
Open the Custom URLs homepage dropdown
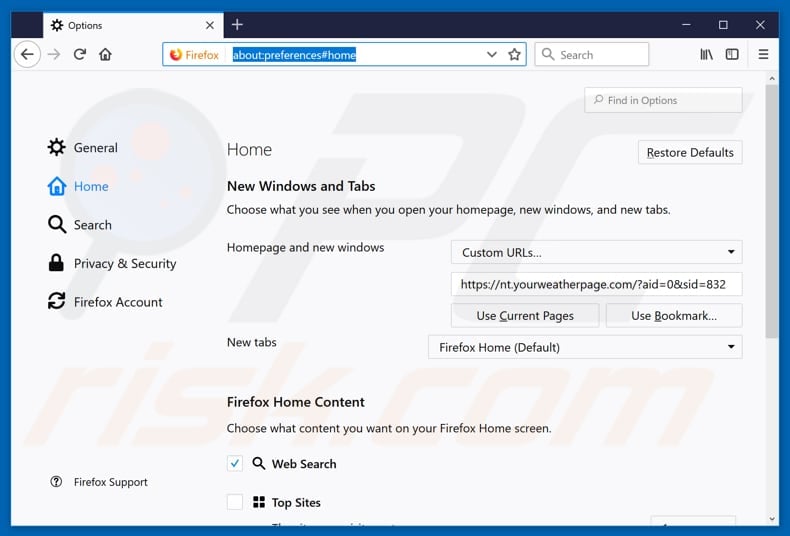click(x=596, y=253)
